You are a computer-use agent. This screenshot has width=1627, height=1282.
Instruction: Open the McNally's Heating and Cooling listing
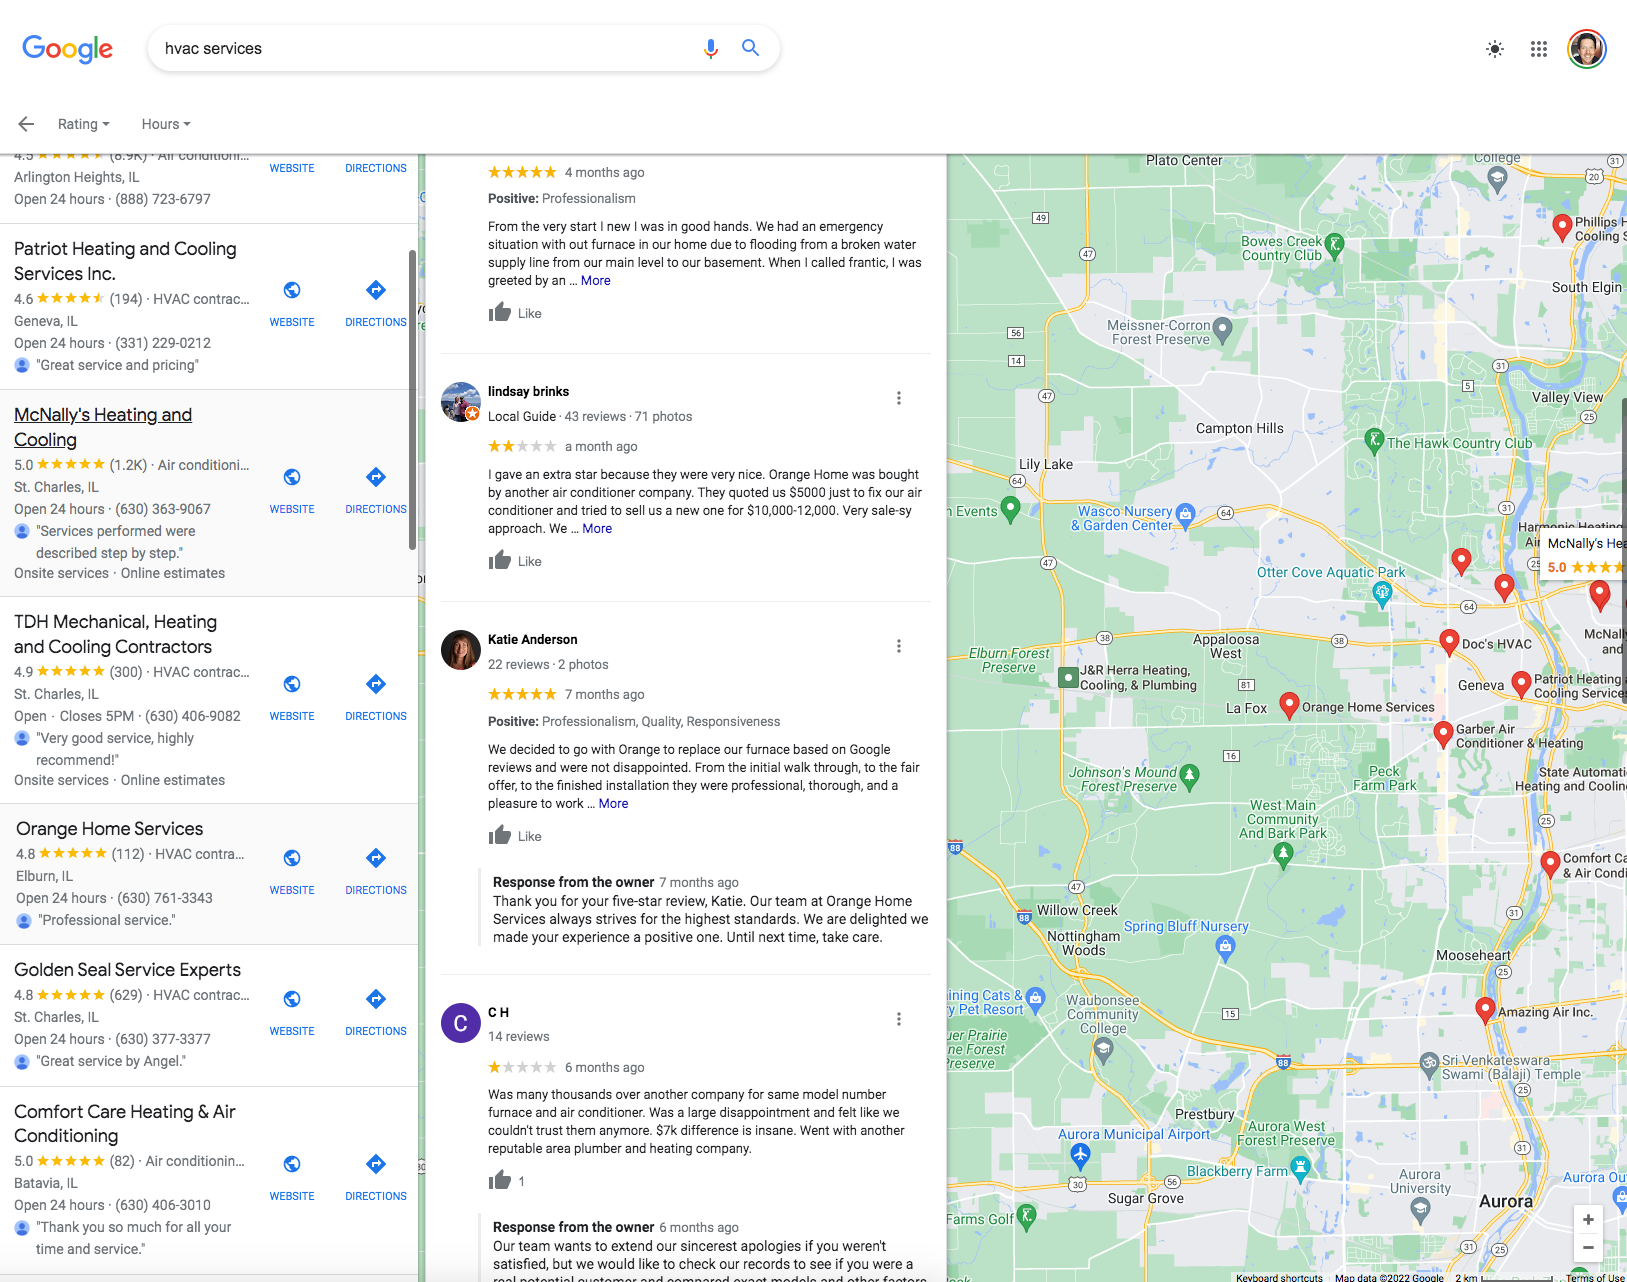click(103, 427)
